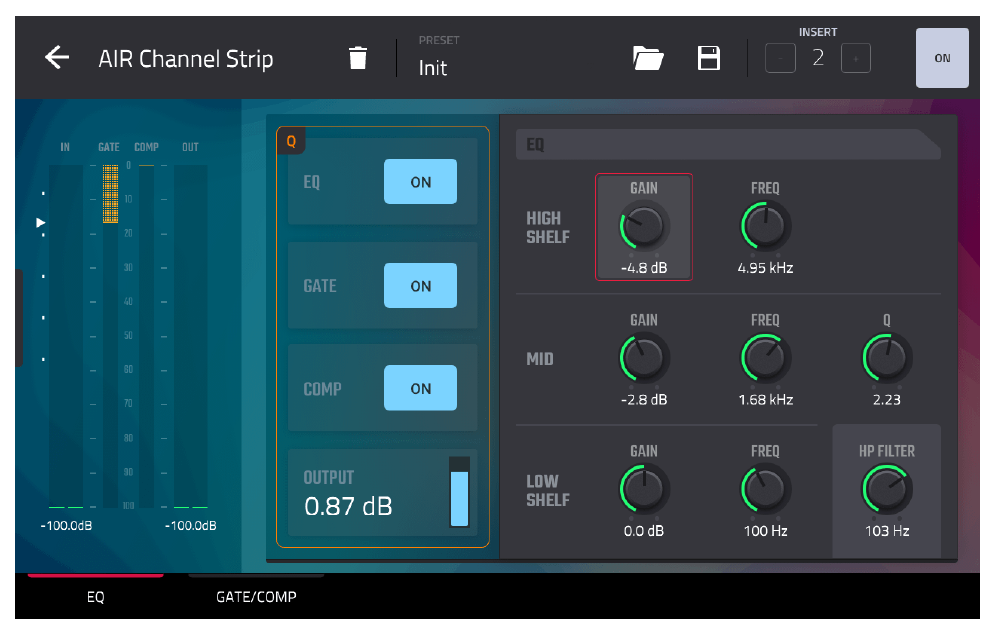Image resolution: width=996 pixels, height=636 pixels.
Task: Click the OUTPUT 0.87 dB value
Action: 348,506
